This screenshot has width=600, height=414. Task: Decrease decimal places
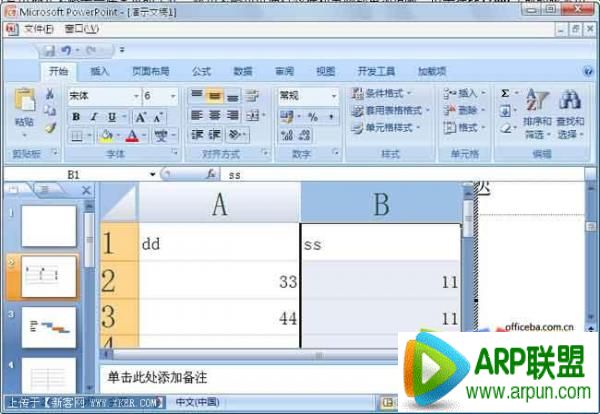pos(305,135)
